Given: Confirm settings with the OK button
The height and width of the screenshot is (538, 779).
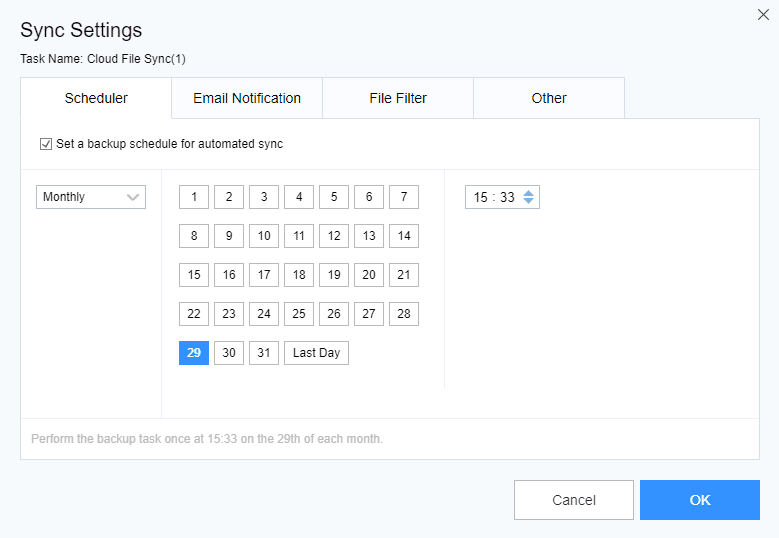Looking at the screenshot, I should click(x=700, y=500).
